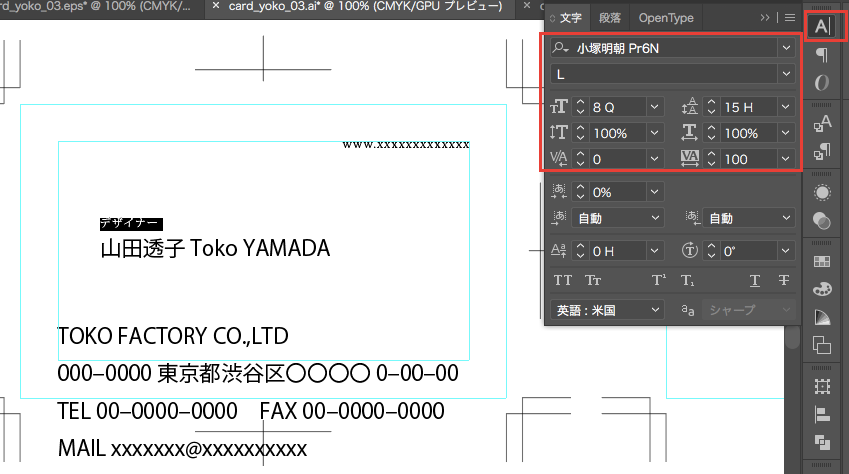Toggle Strikethrough text style

coord(784,281)
